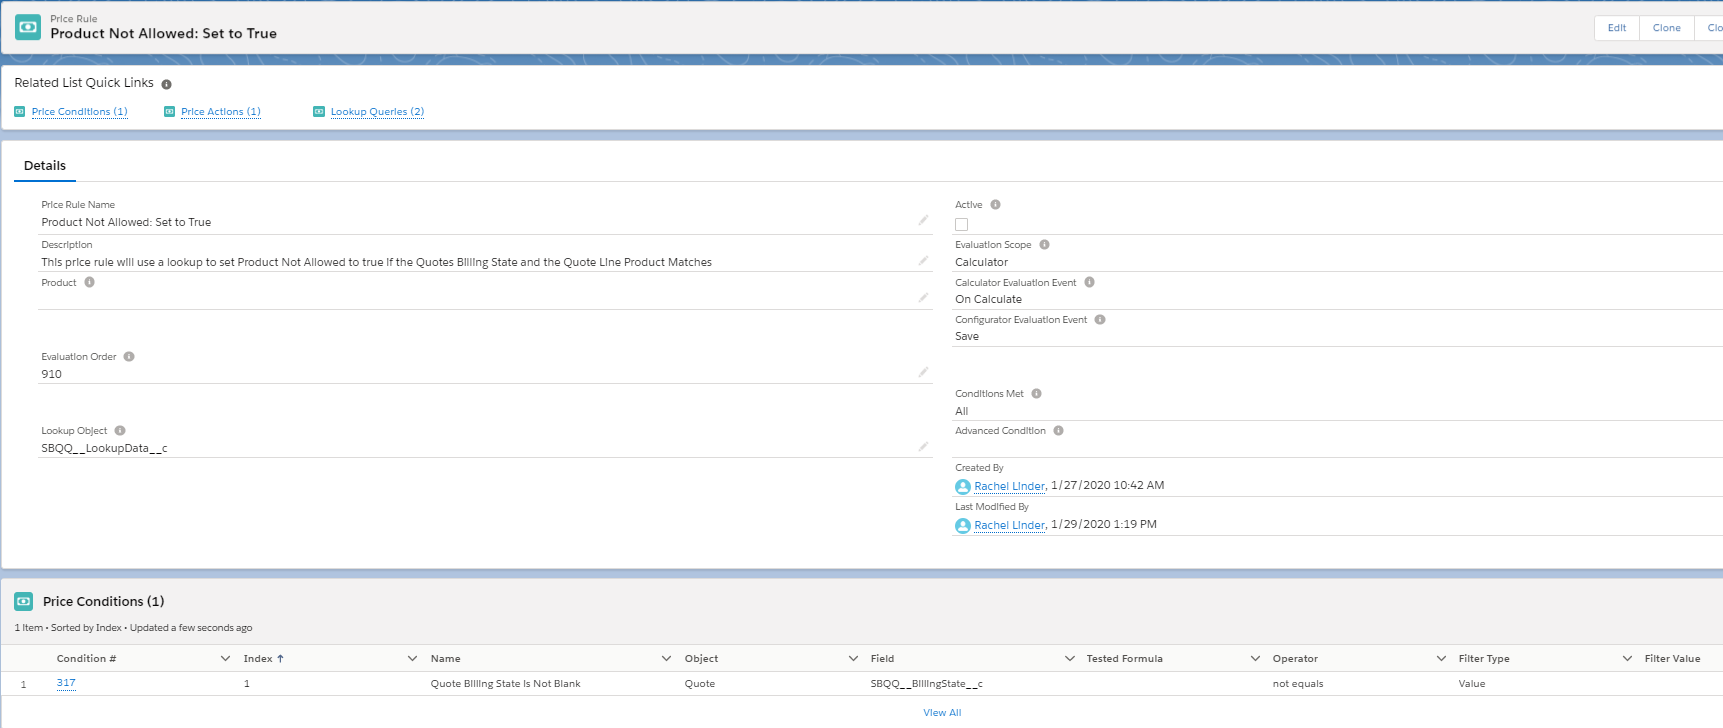Click the 'On Calculate' event value
The image size is (1723, 728).
pos(989,299)
